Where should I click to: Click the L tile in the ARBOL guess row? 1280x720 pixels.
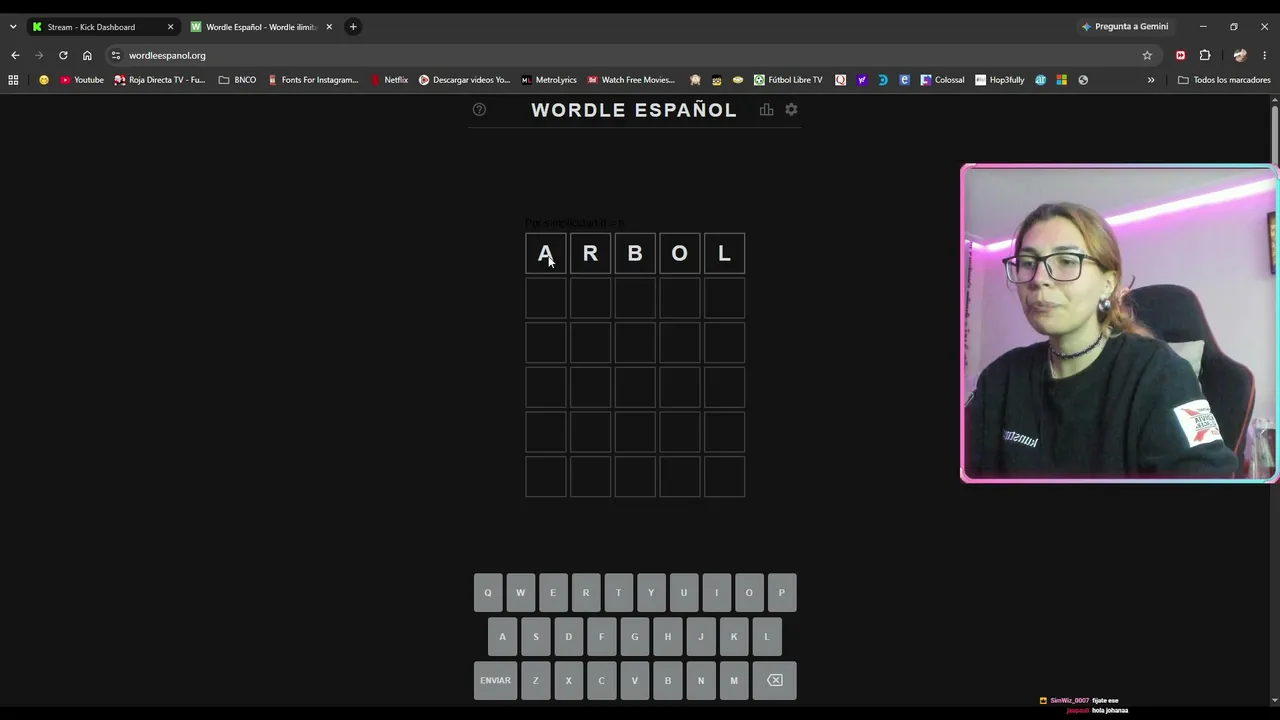pyautogui.click(x=724, y=254)
